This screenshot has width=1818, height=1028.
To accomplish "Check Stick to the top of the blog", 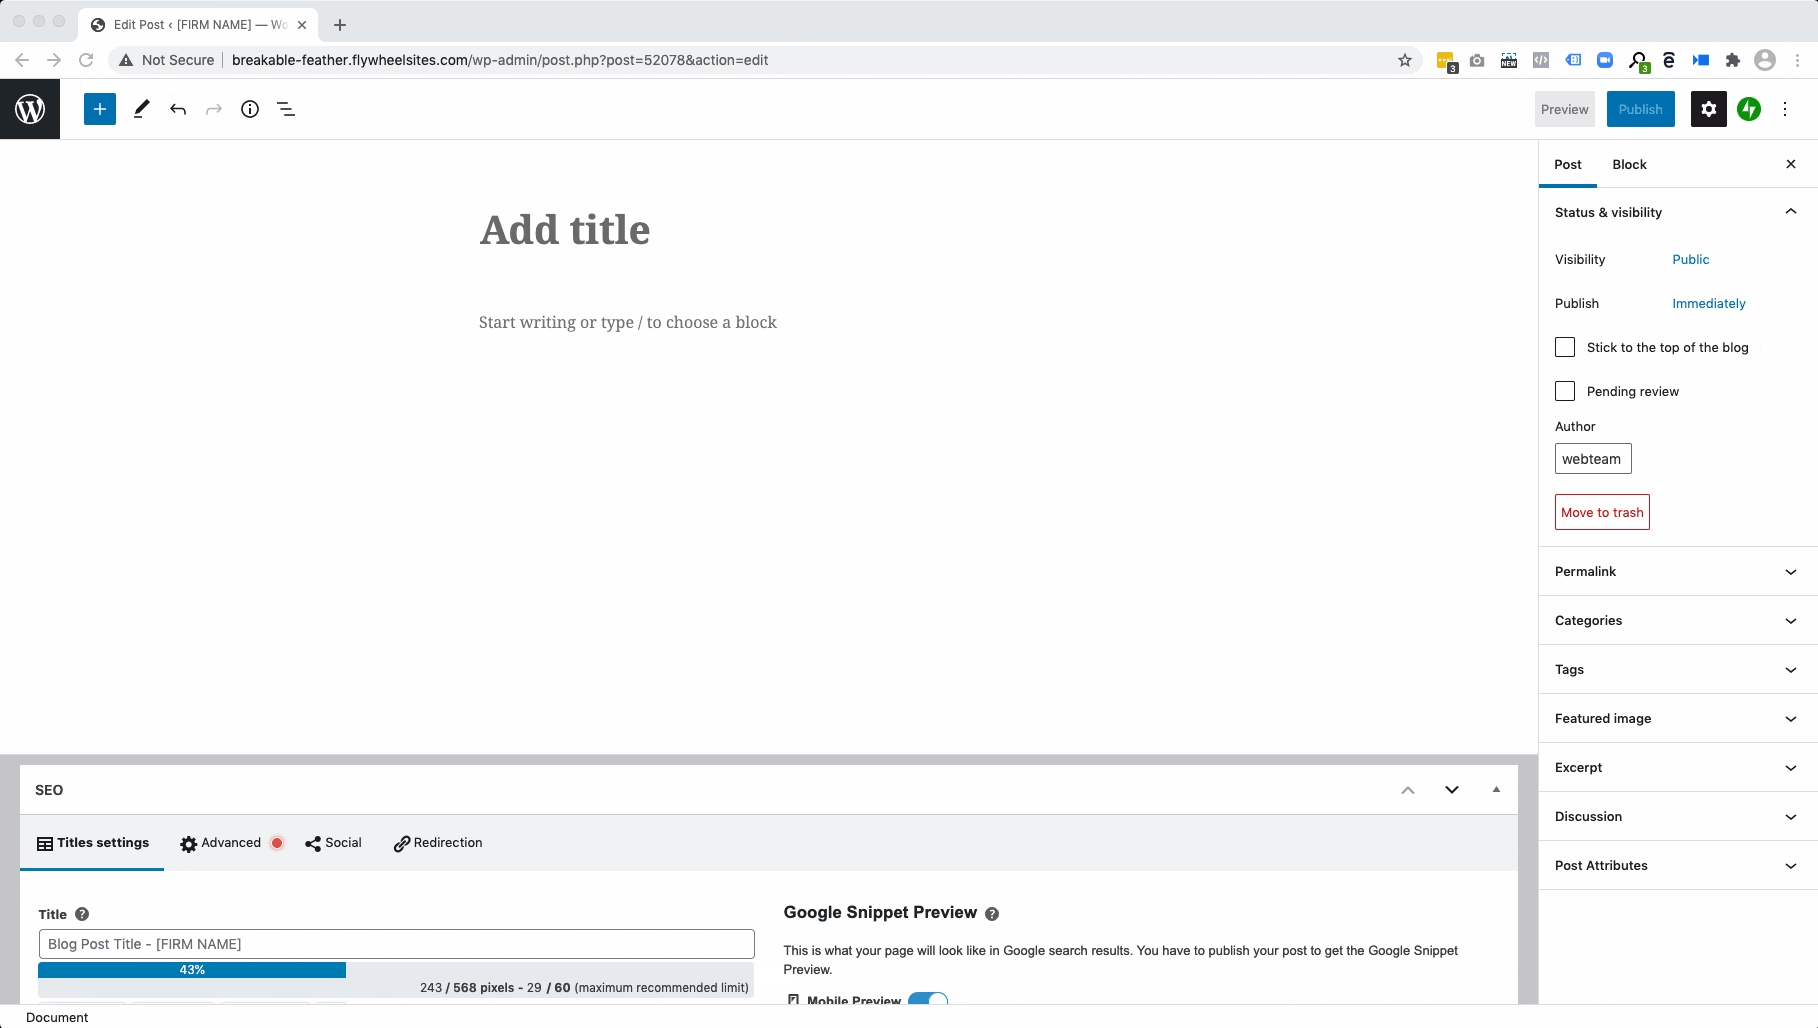I will click(1565, 347).
